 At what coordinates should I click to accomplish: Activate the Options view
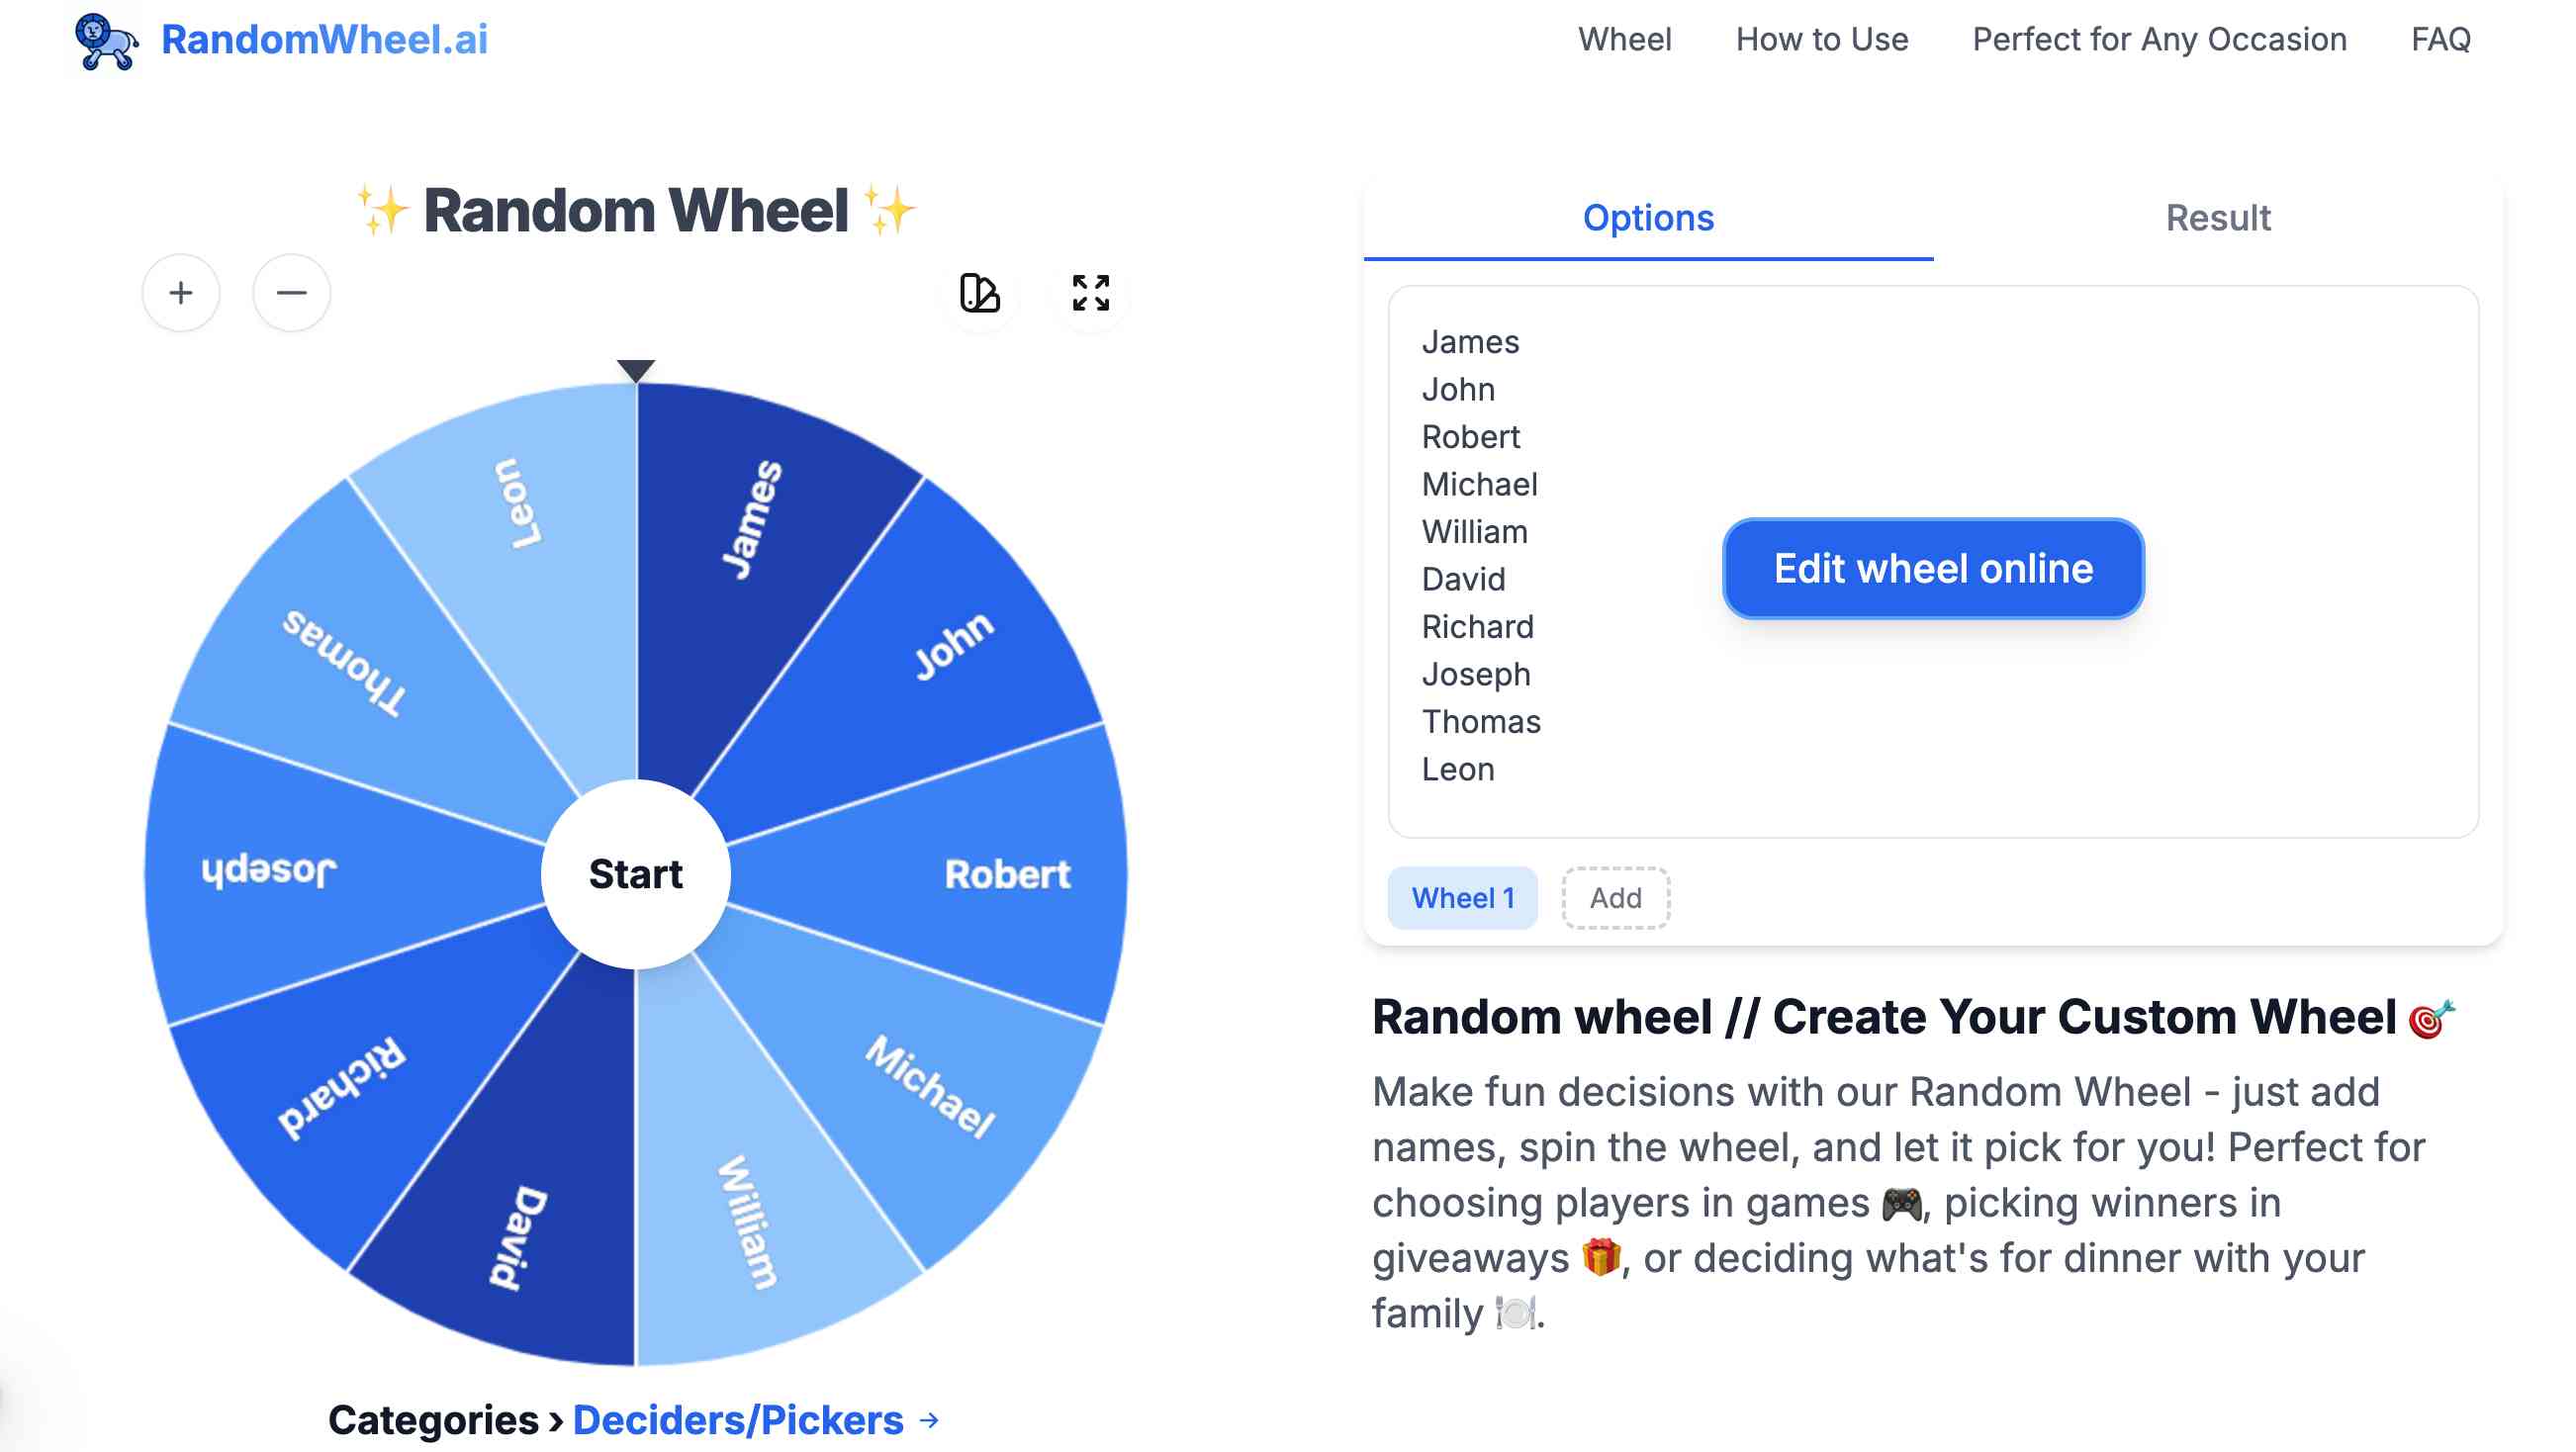[x=1647, y=217]
